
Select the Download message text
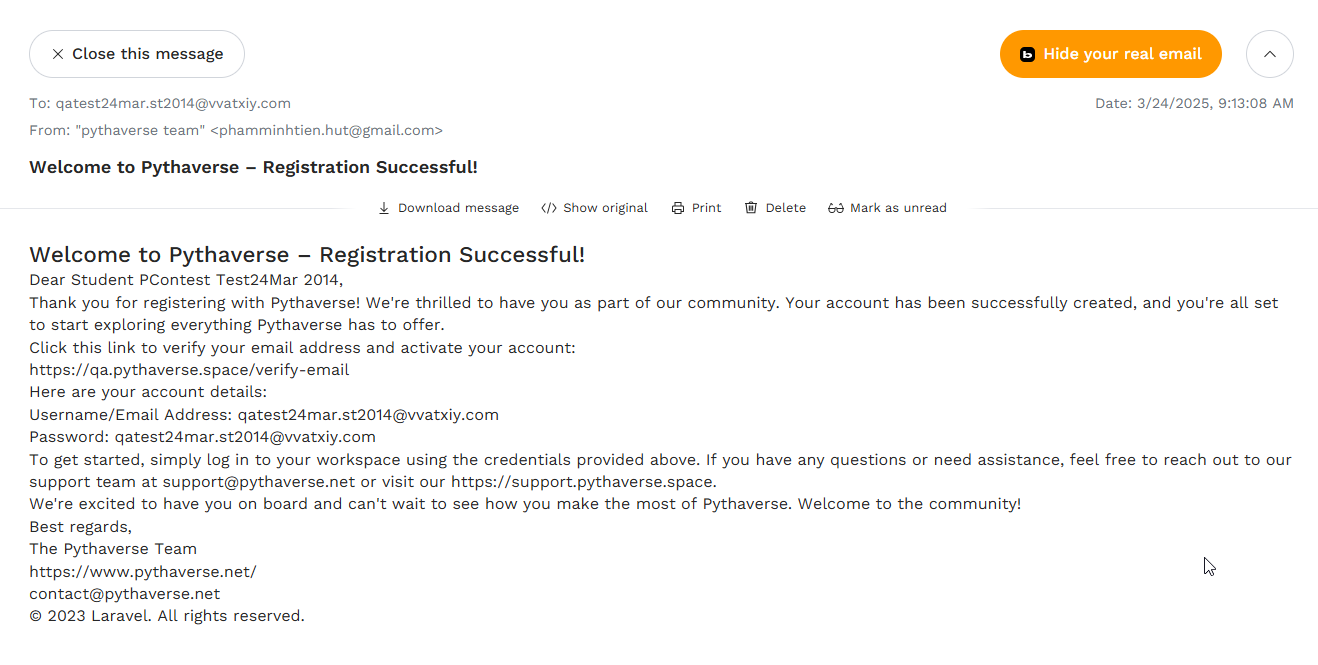click(x=458, y=208)
